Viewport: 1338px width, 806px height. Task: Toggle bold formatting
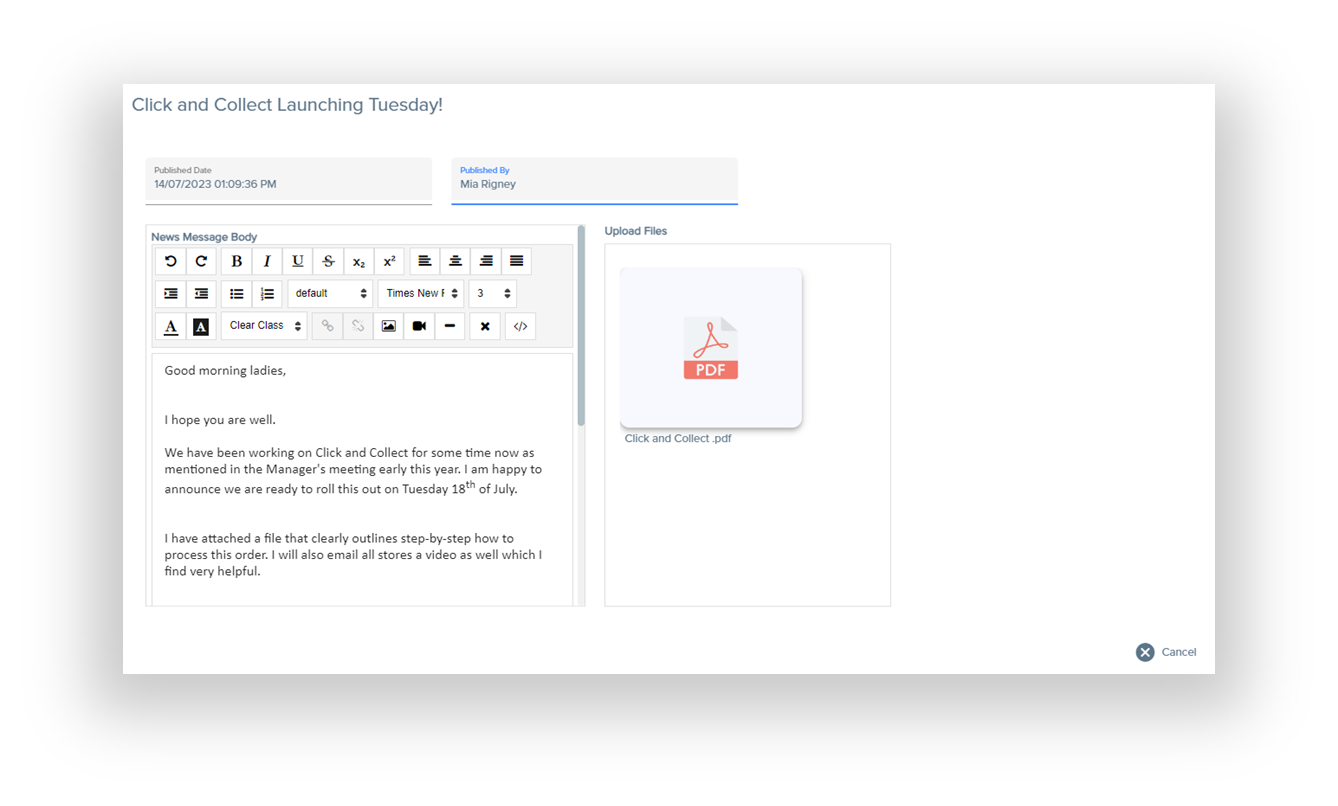point(237,261)
